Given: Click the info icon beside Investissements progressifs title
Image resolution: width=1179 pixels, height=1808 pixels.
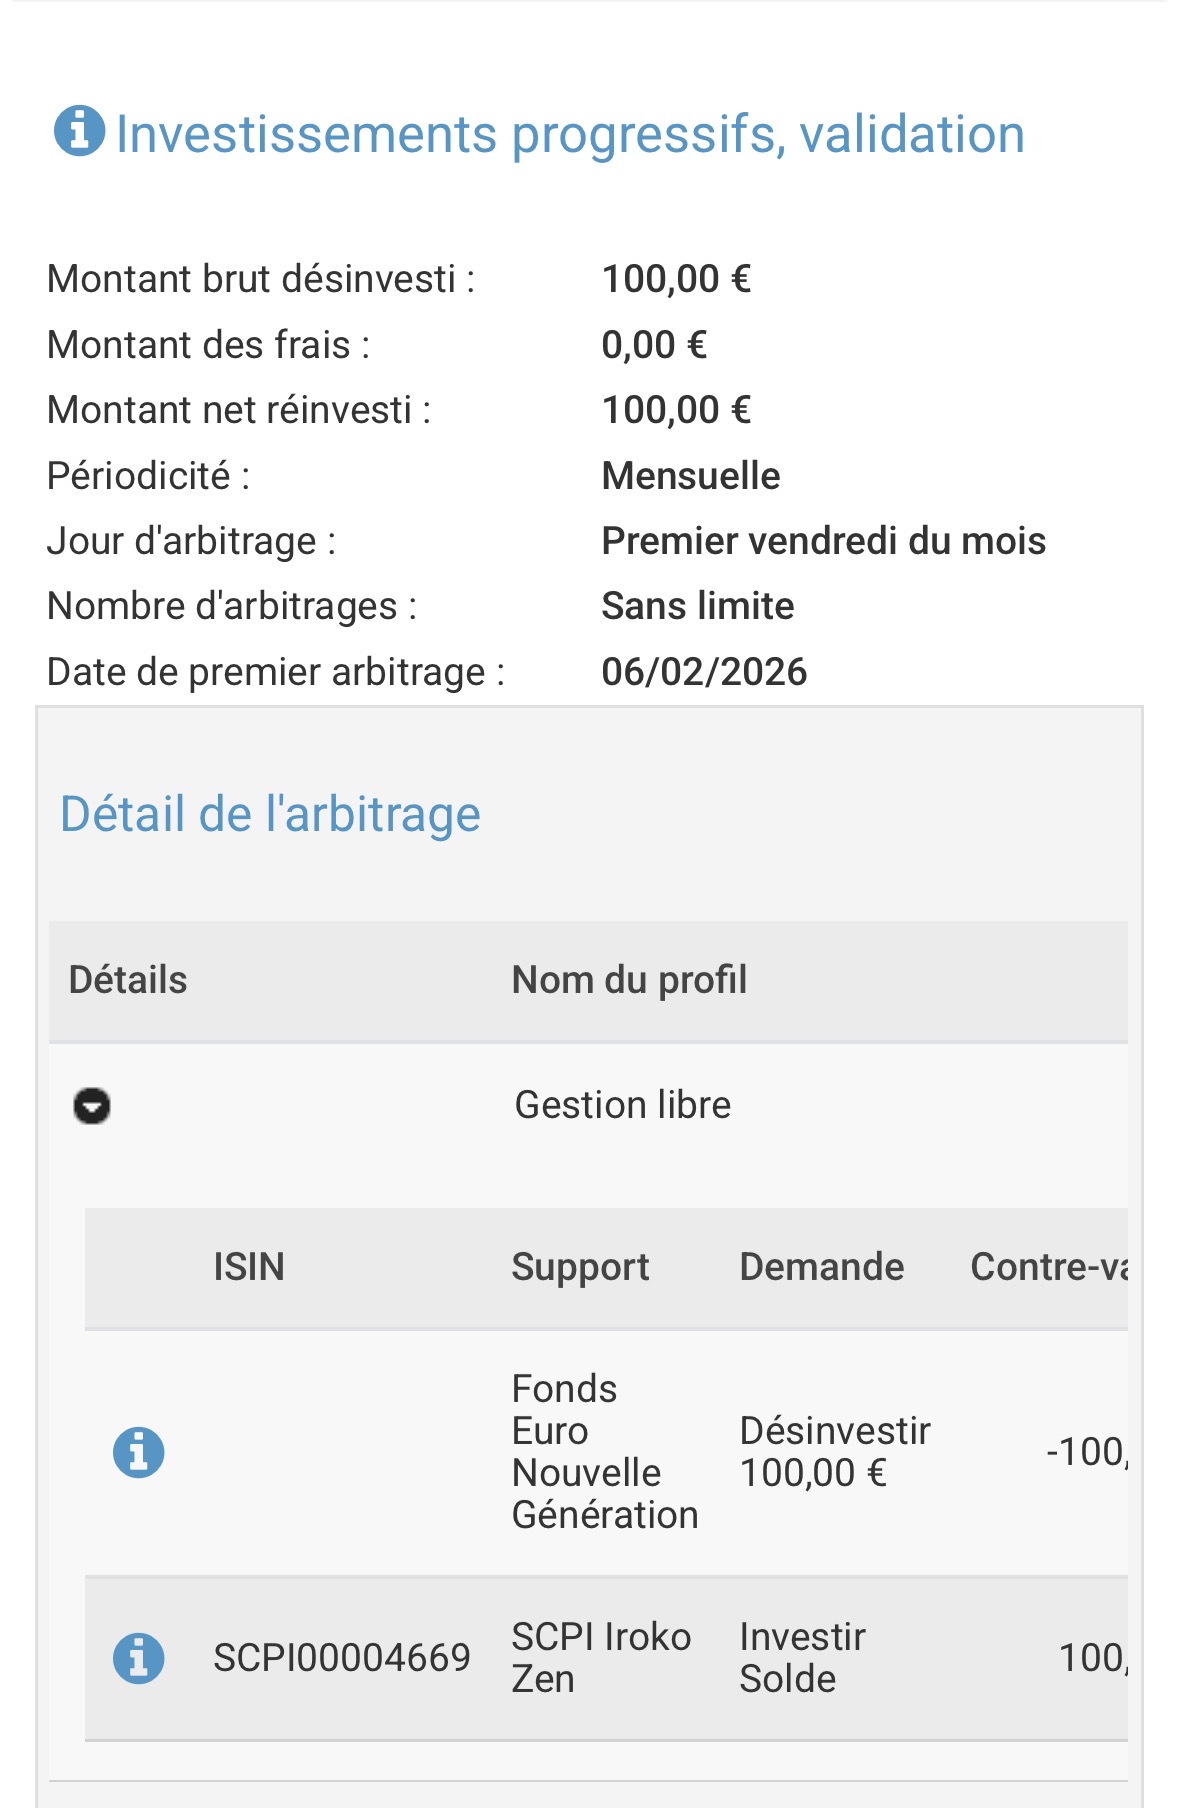Looking at the screenshot, I should (79, 131).
